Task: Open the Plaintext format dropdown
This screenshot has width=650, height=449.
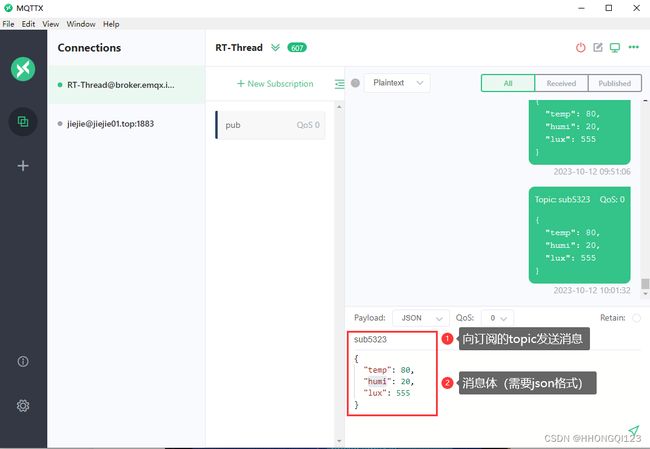Action: [x=397, y=83]
